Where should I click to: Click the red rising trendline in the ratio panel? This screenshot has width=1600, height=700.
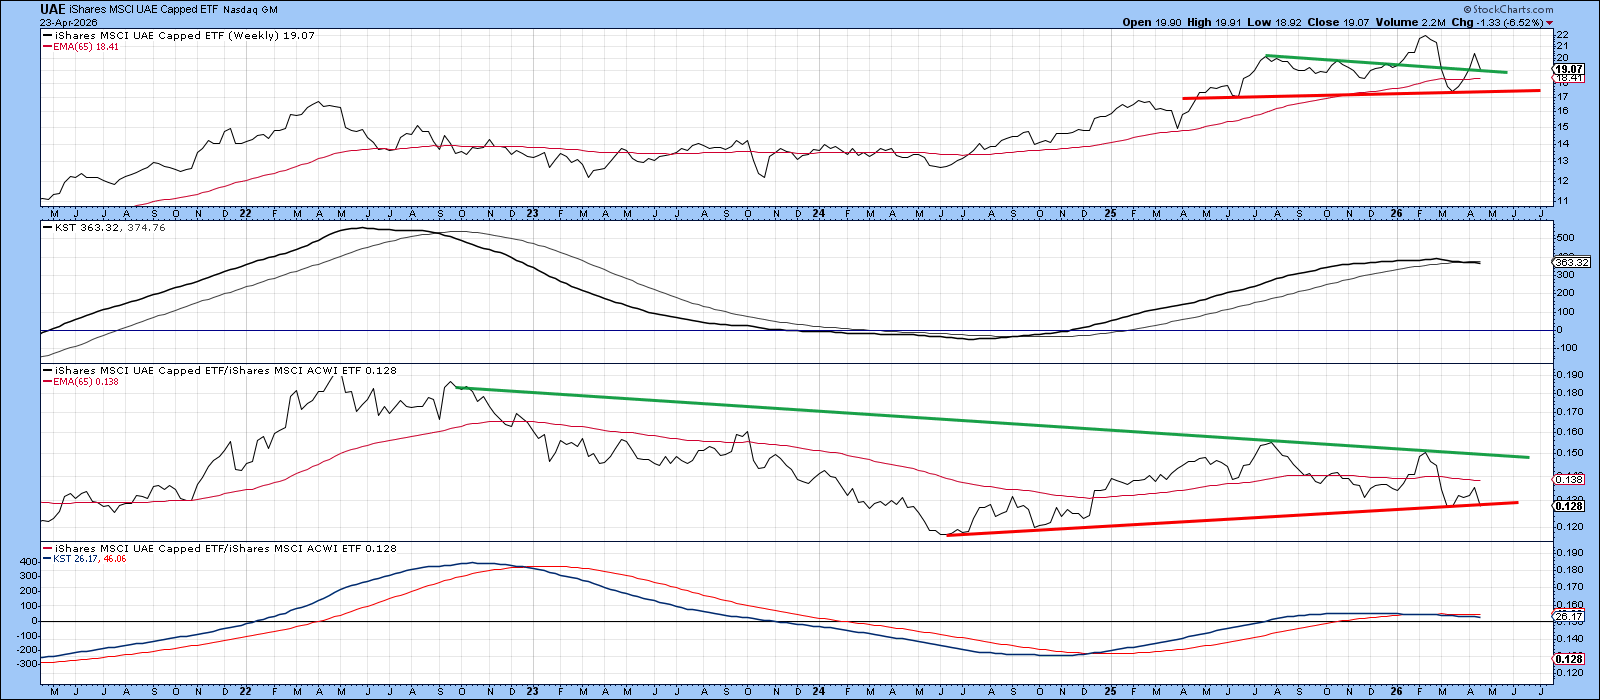1232,518
